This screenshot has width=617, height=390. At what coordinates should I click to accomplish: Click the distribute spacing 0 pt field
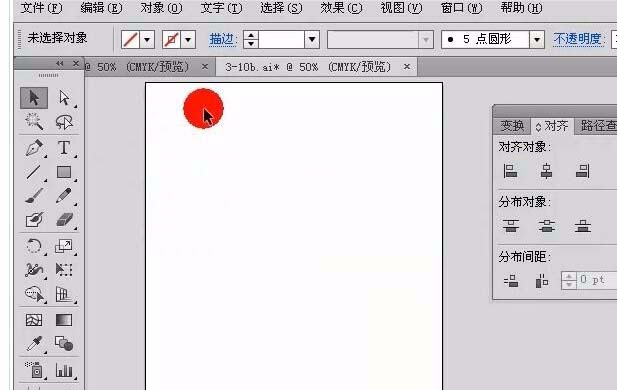[x=597, y=281]
